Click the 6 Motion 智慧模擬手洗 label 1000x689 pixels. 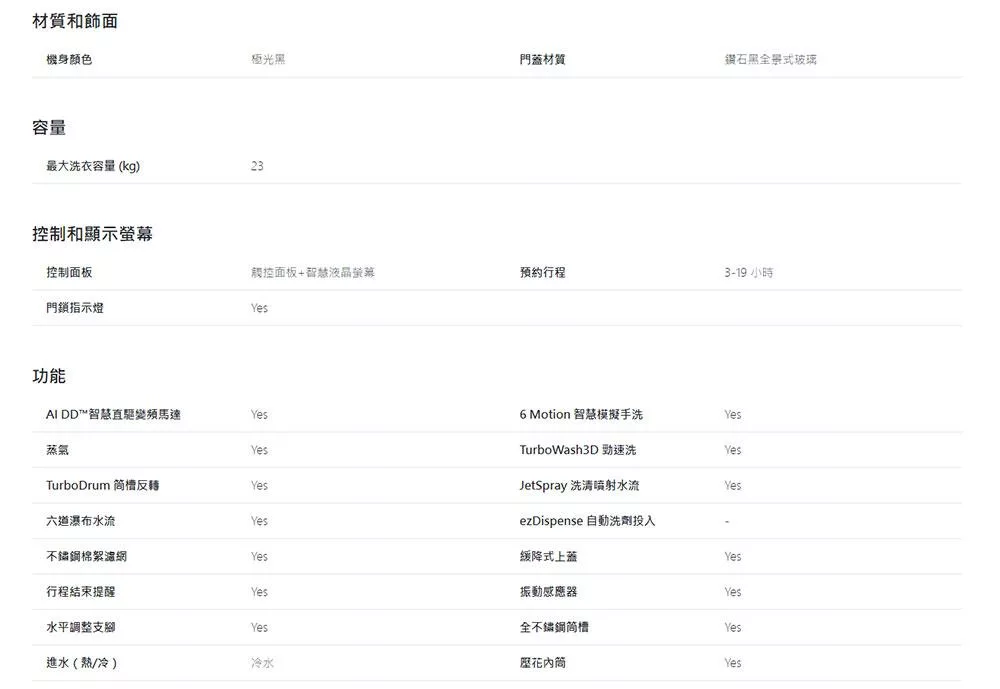coord(581,414)
